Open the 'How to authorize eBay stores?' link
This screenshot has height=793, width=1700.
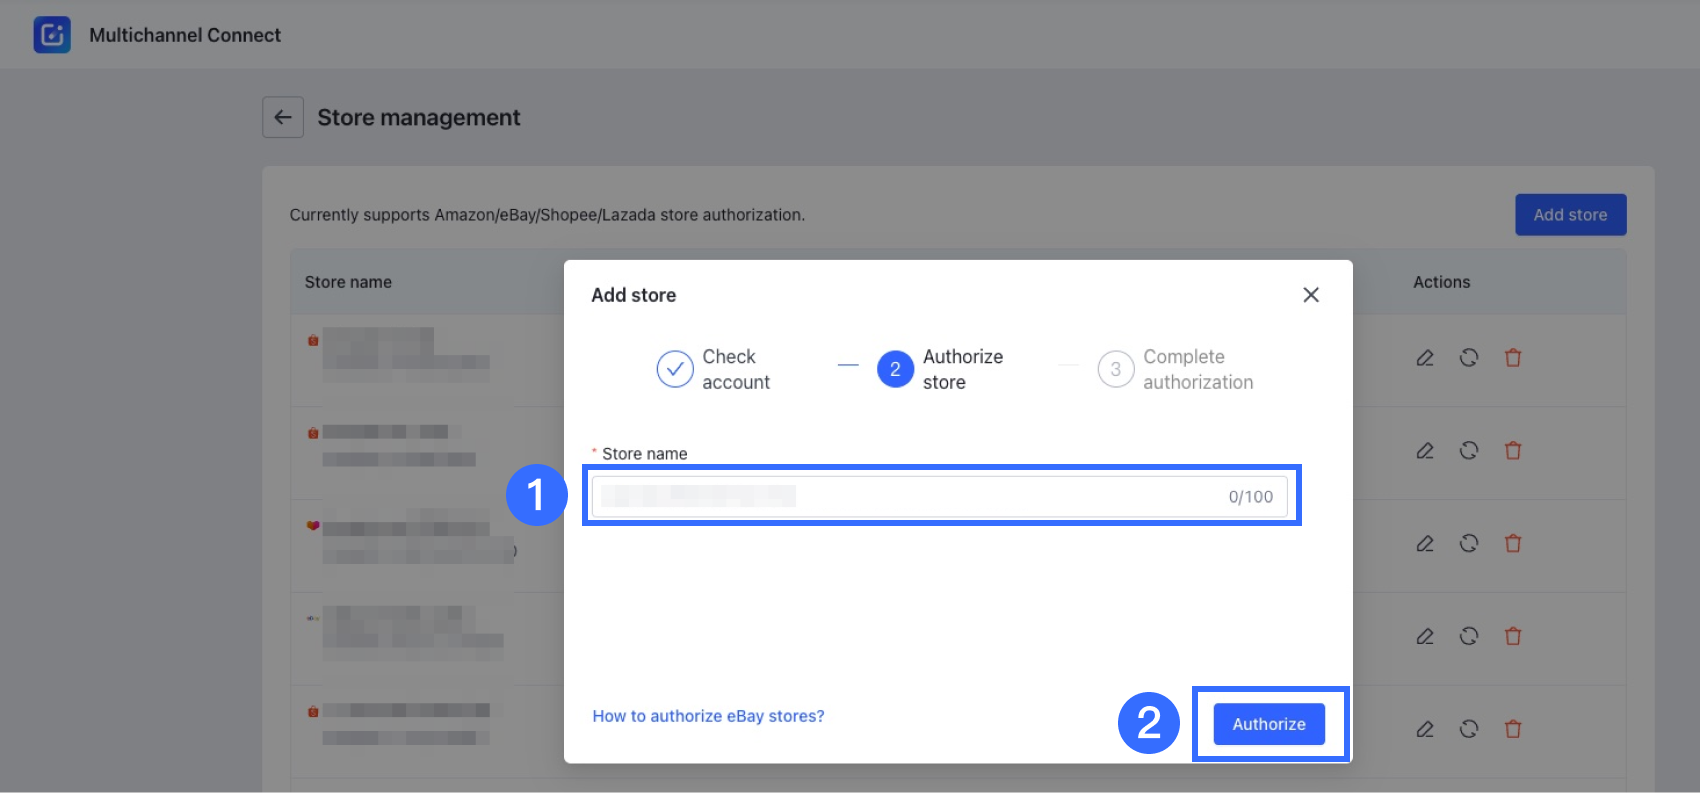[708, 716]
